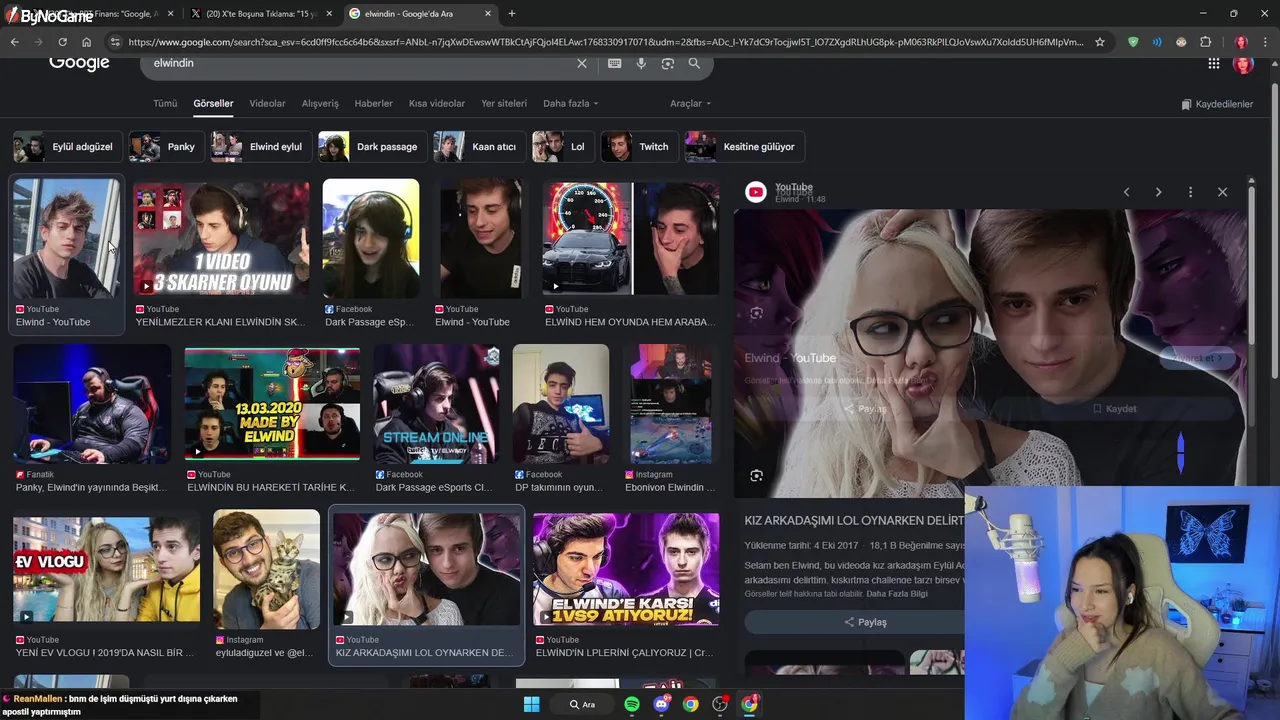Click the browser address bar URL
Viewport: 1280px width, 720px height.
[605, 42]
